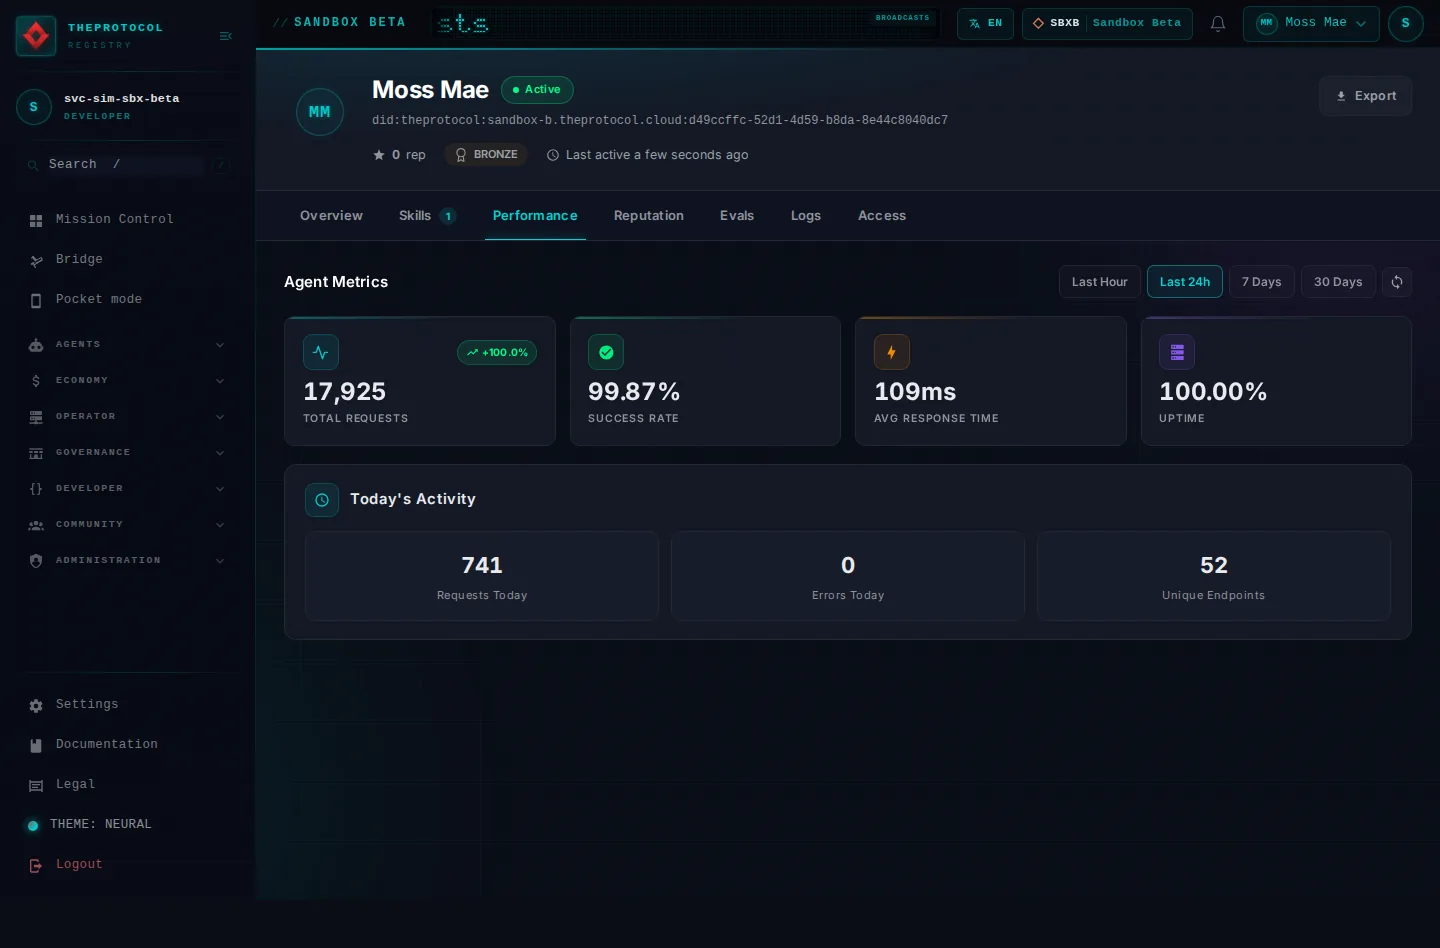This screenshot has height=948, width=1440.
Task: Click the sidebar Search field
Action: (127, 164)
